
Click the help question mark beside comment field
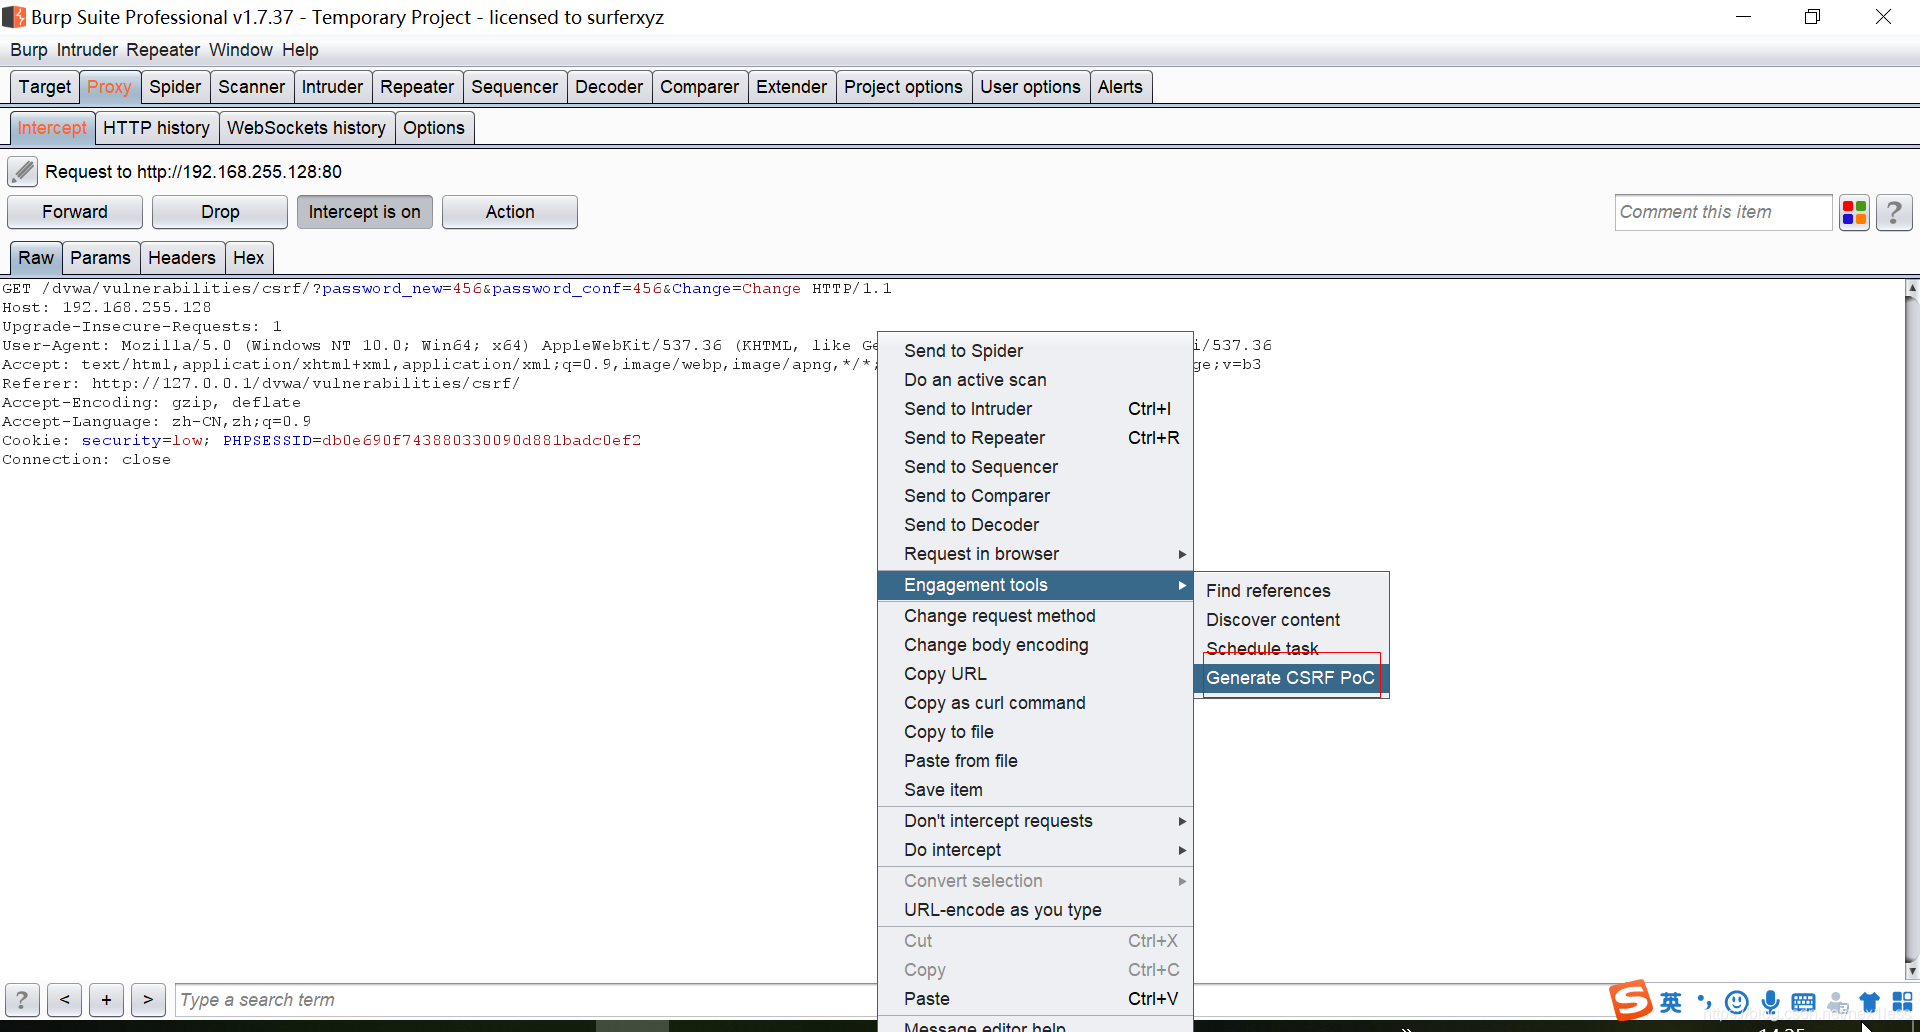click(x=1894, y=212)
